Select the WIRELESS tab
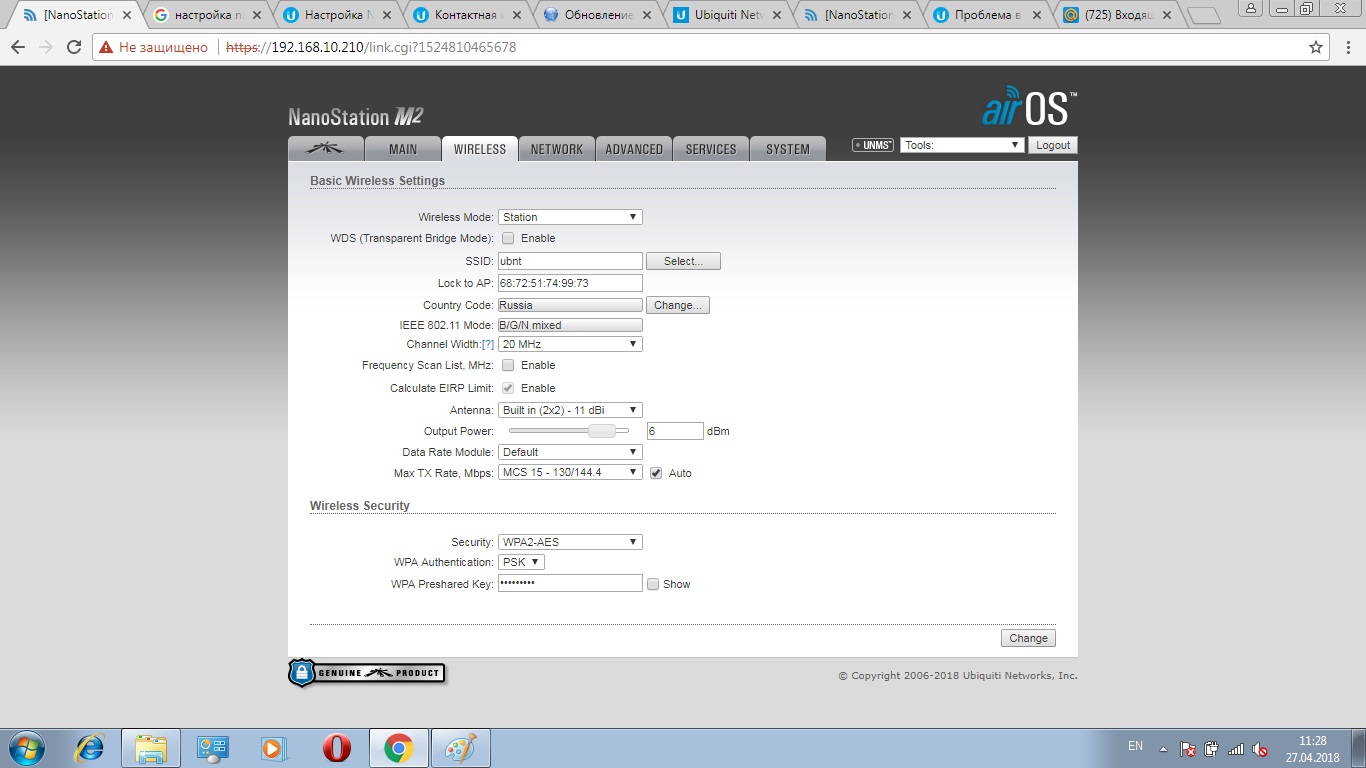Viewport: 1366px width, 768px height. tap(480, 148)
